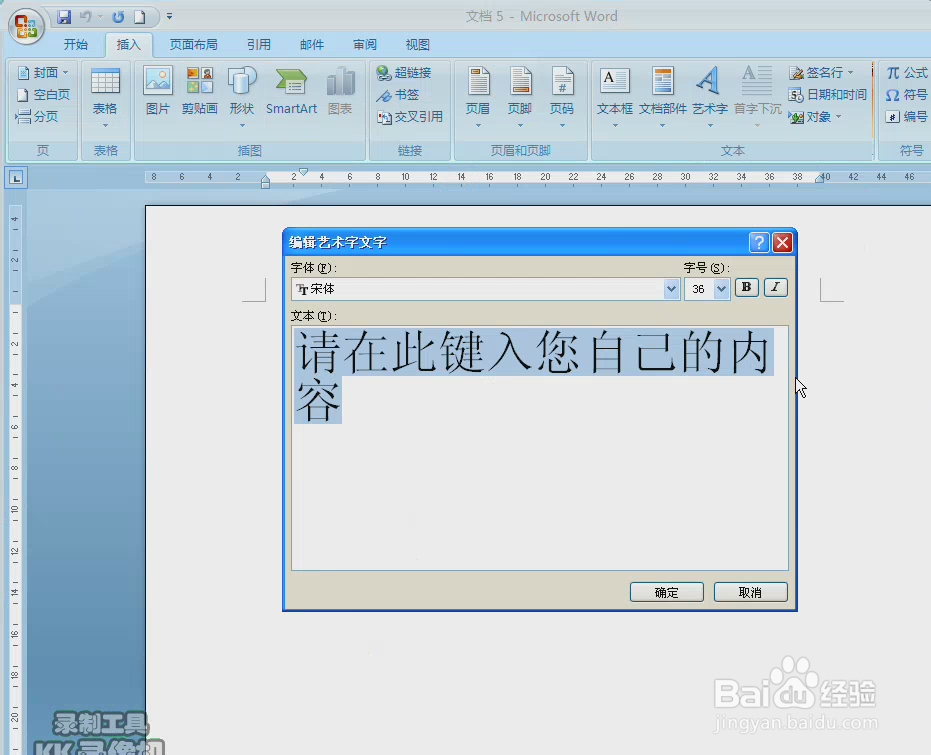
Task: Expand the 对象 (Object) dropdown arrow
Action: (837, 116)
